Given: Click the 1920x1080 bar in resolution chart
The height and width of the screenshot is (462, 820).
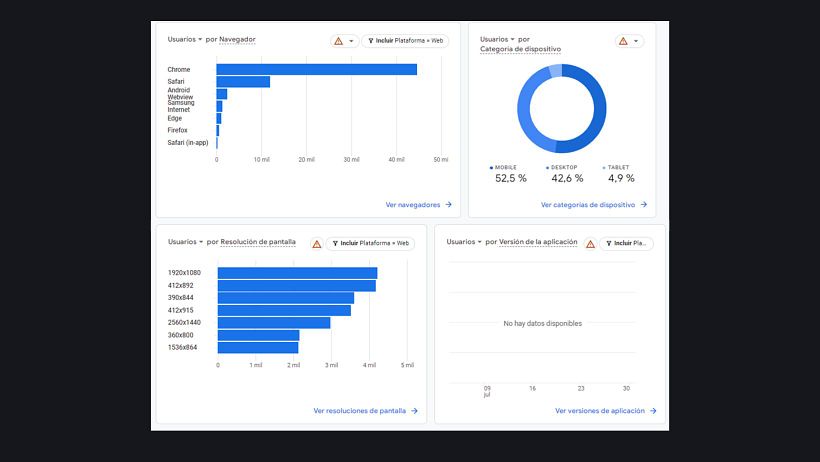Looking at the screenshot, I should click(297, 273).
